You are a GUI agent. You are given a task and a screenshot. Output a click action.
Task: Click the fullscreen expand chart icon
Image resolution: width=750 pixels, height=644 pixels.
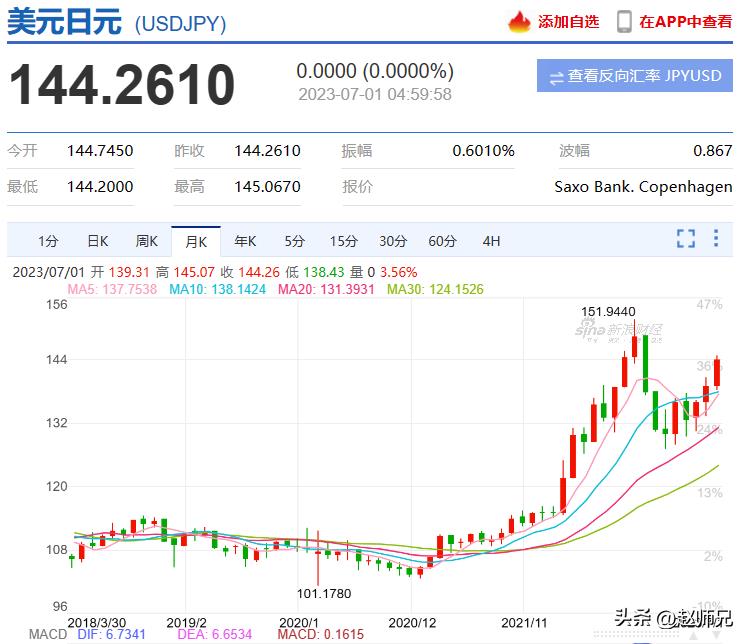[x=685, y=238]
